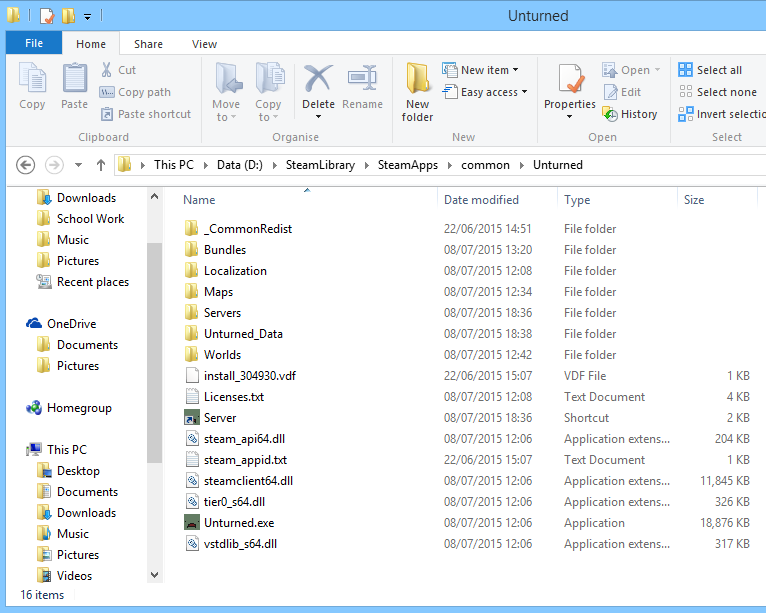Open the recent locations dropdown arrow

coord(78,165)
